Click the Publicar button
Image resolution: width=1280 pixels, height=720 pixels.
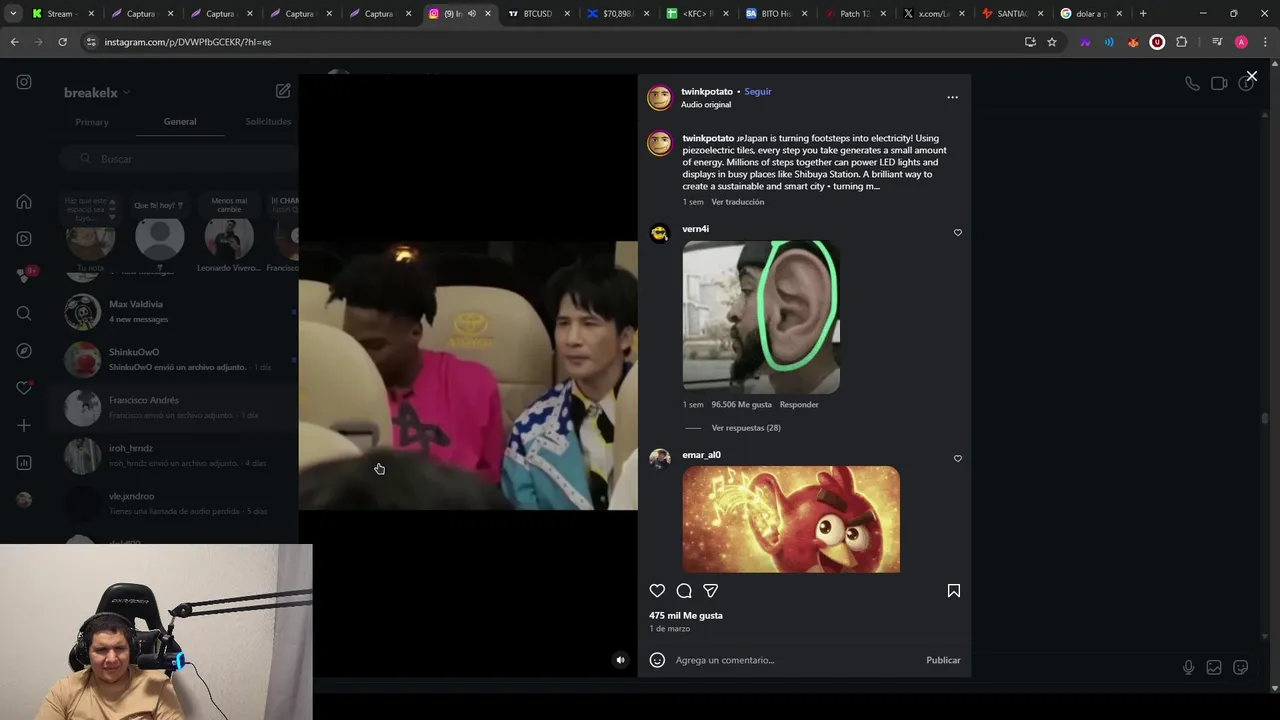click(943, 660)
